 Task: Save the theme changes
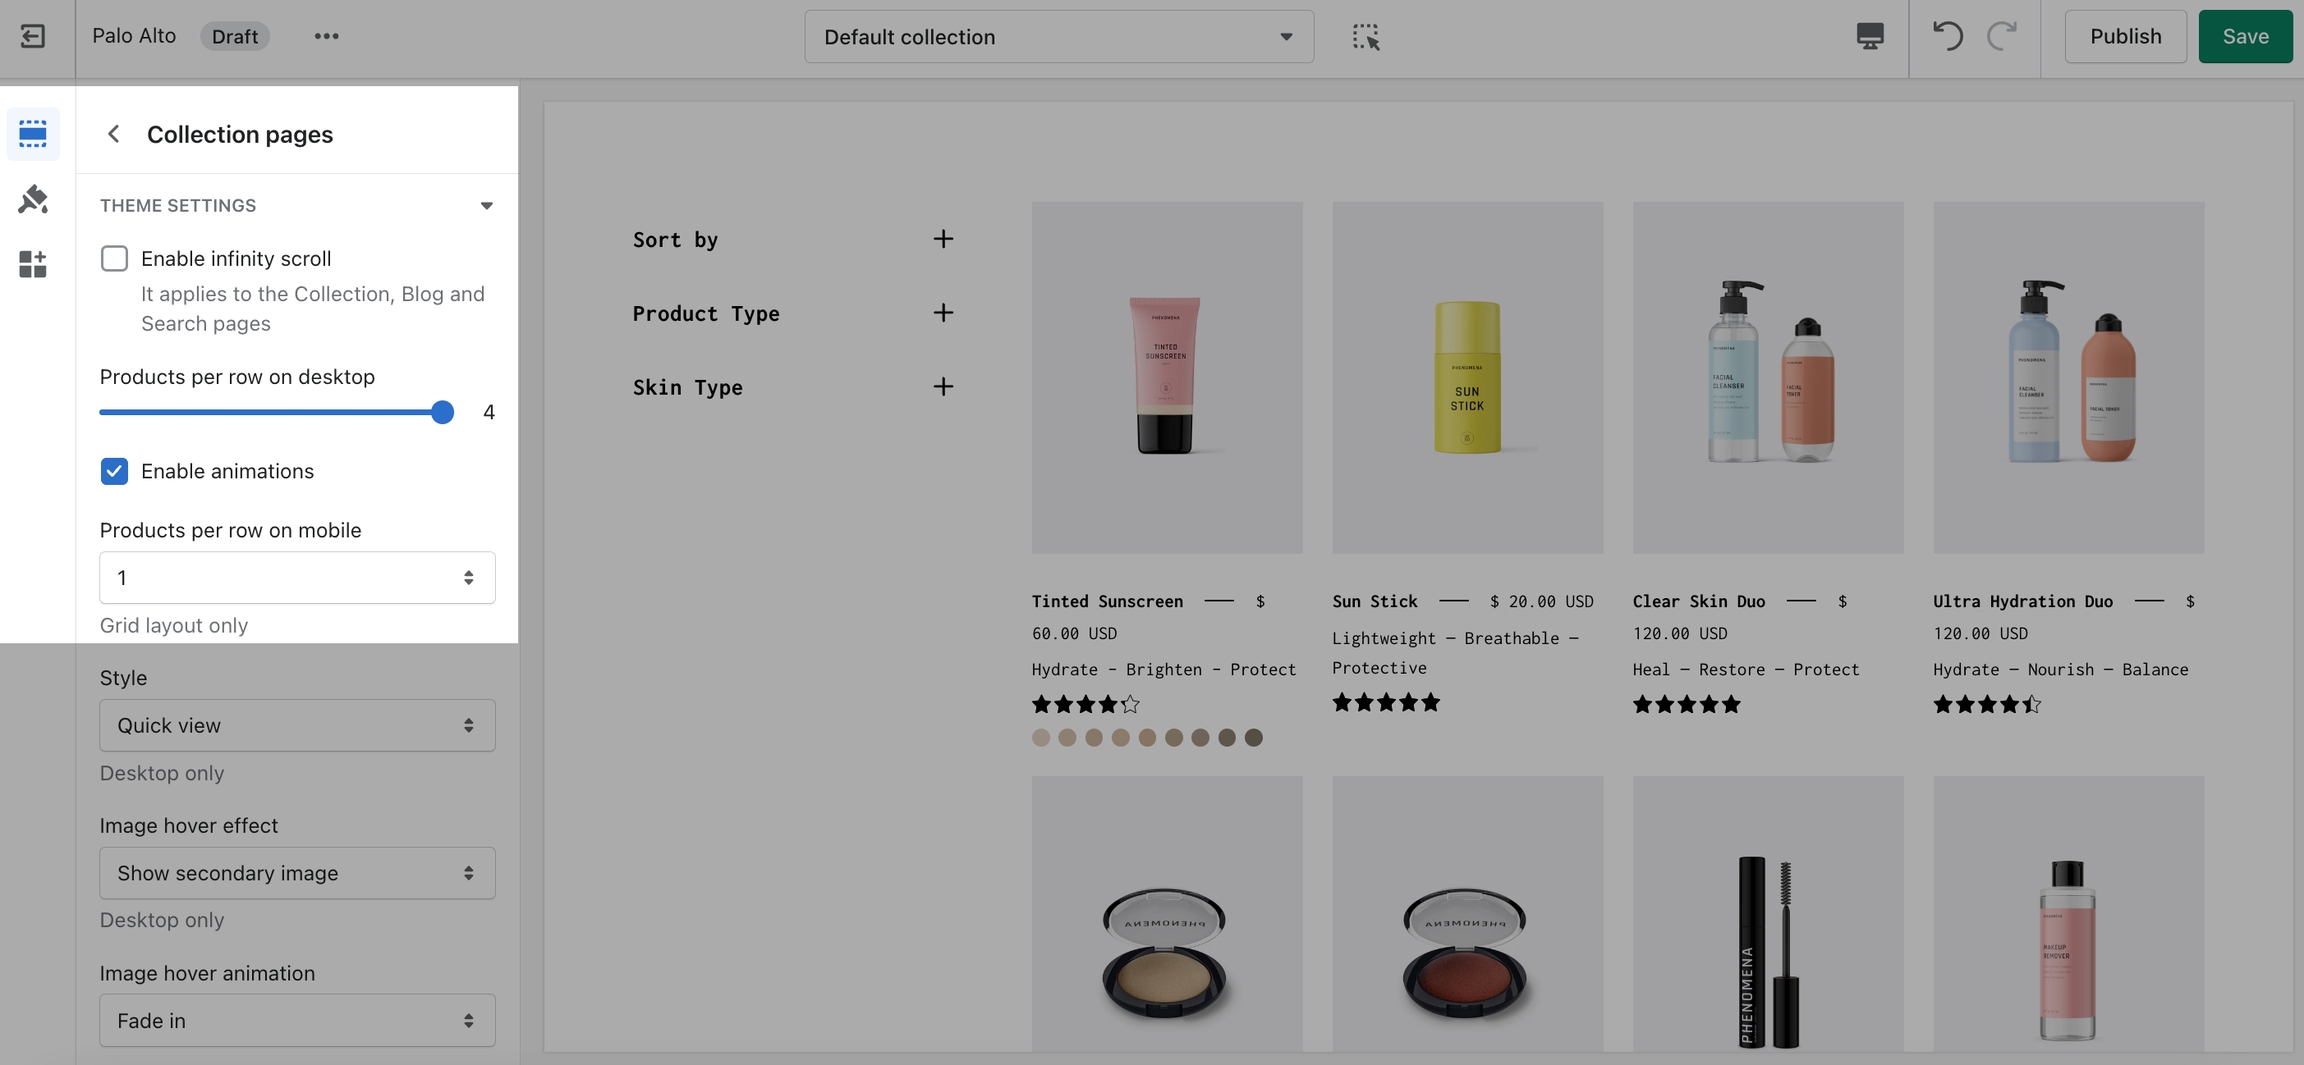click(x=2244, y=37)
